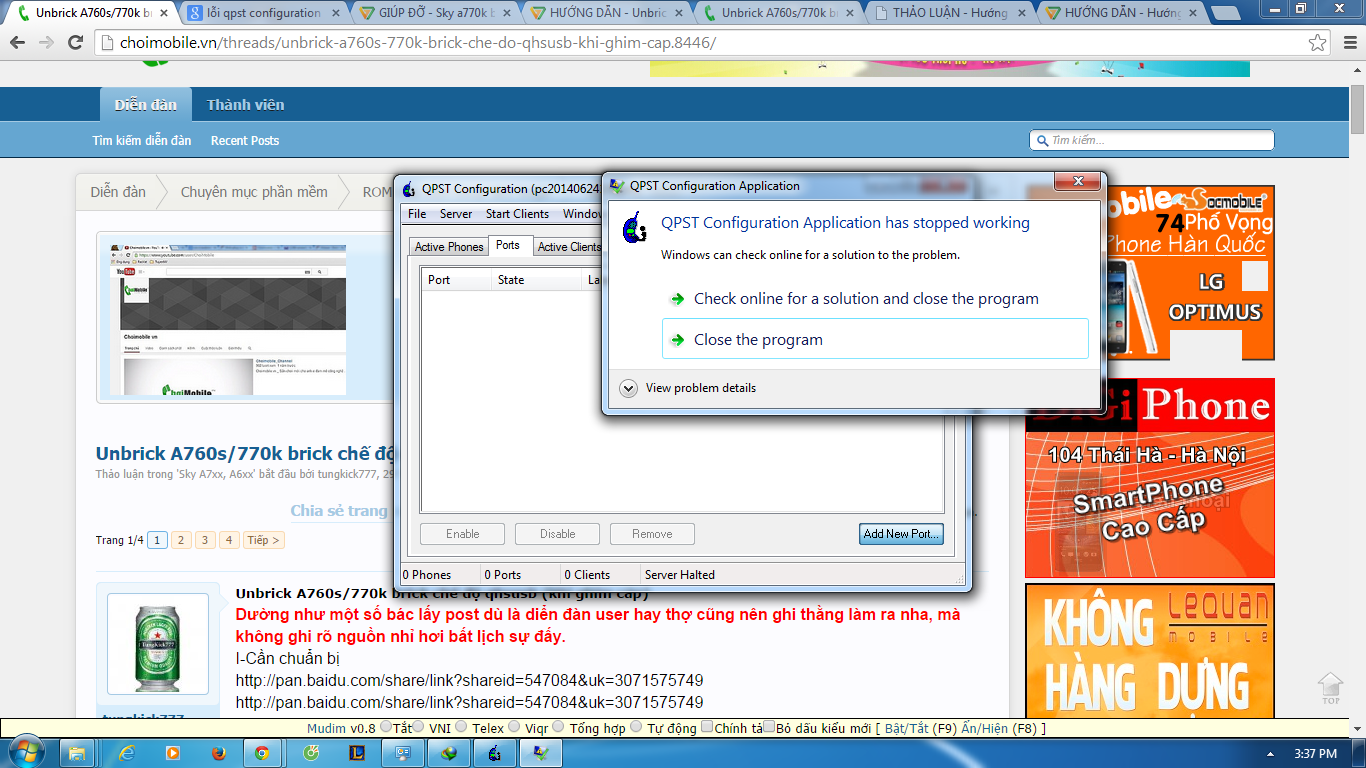The width and height of the screenshot is (1366, 768).
Task: Open the Recent Posts link
Action: click(245, 141)
